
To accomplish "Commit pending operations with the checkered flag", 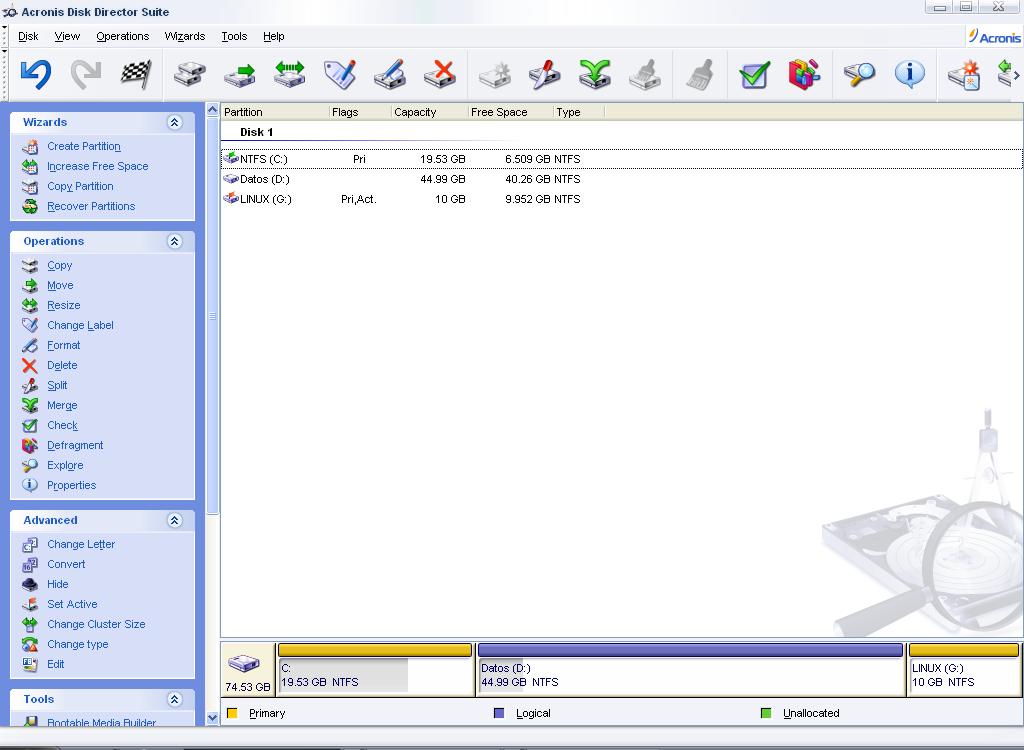I will point(136,74).
